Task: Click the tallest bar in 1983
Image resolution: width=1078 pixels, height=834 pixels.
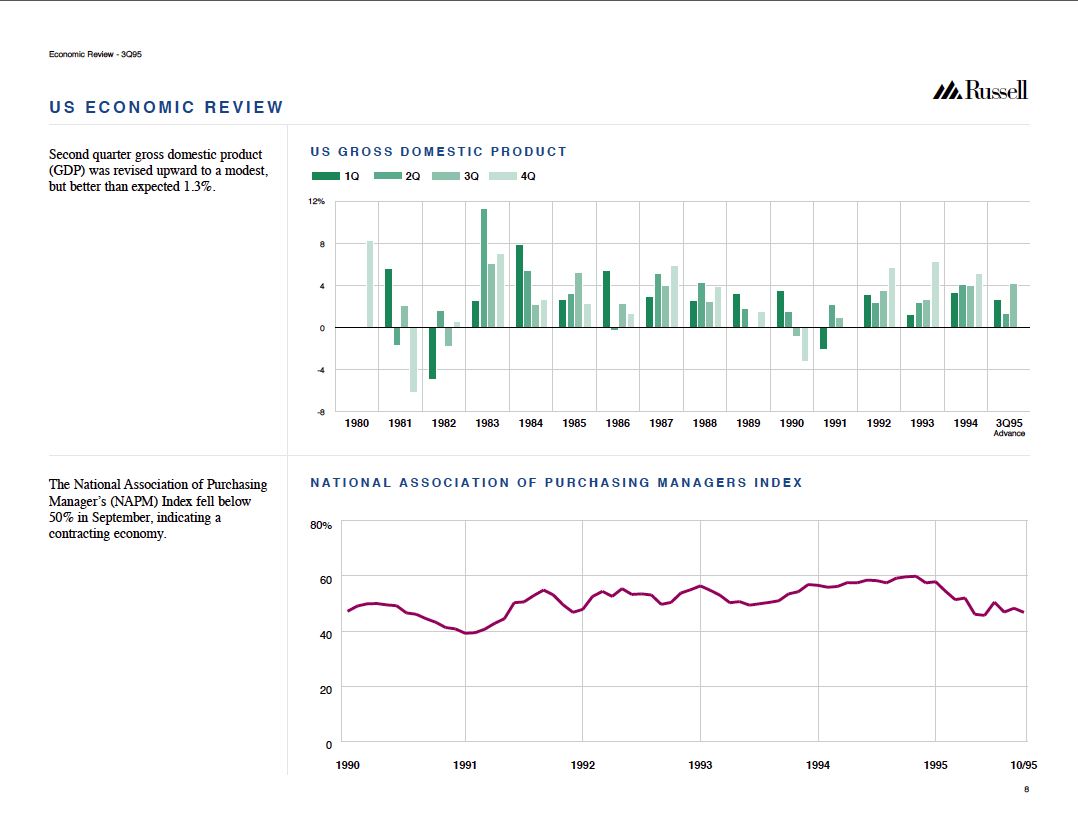Action: [x=484, y=268]
